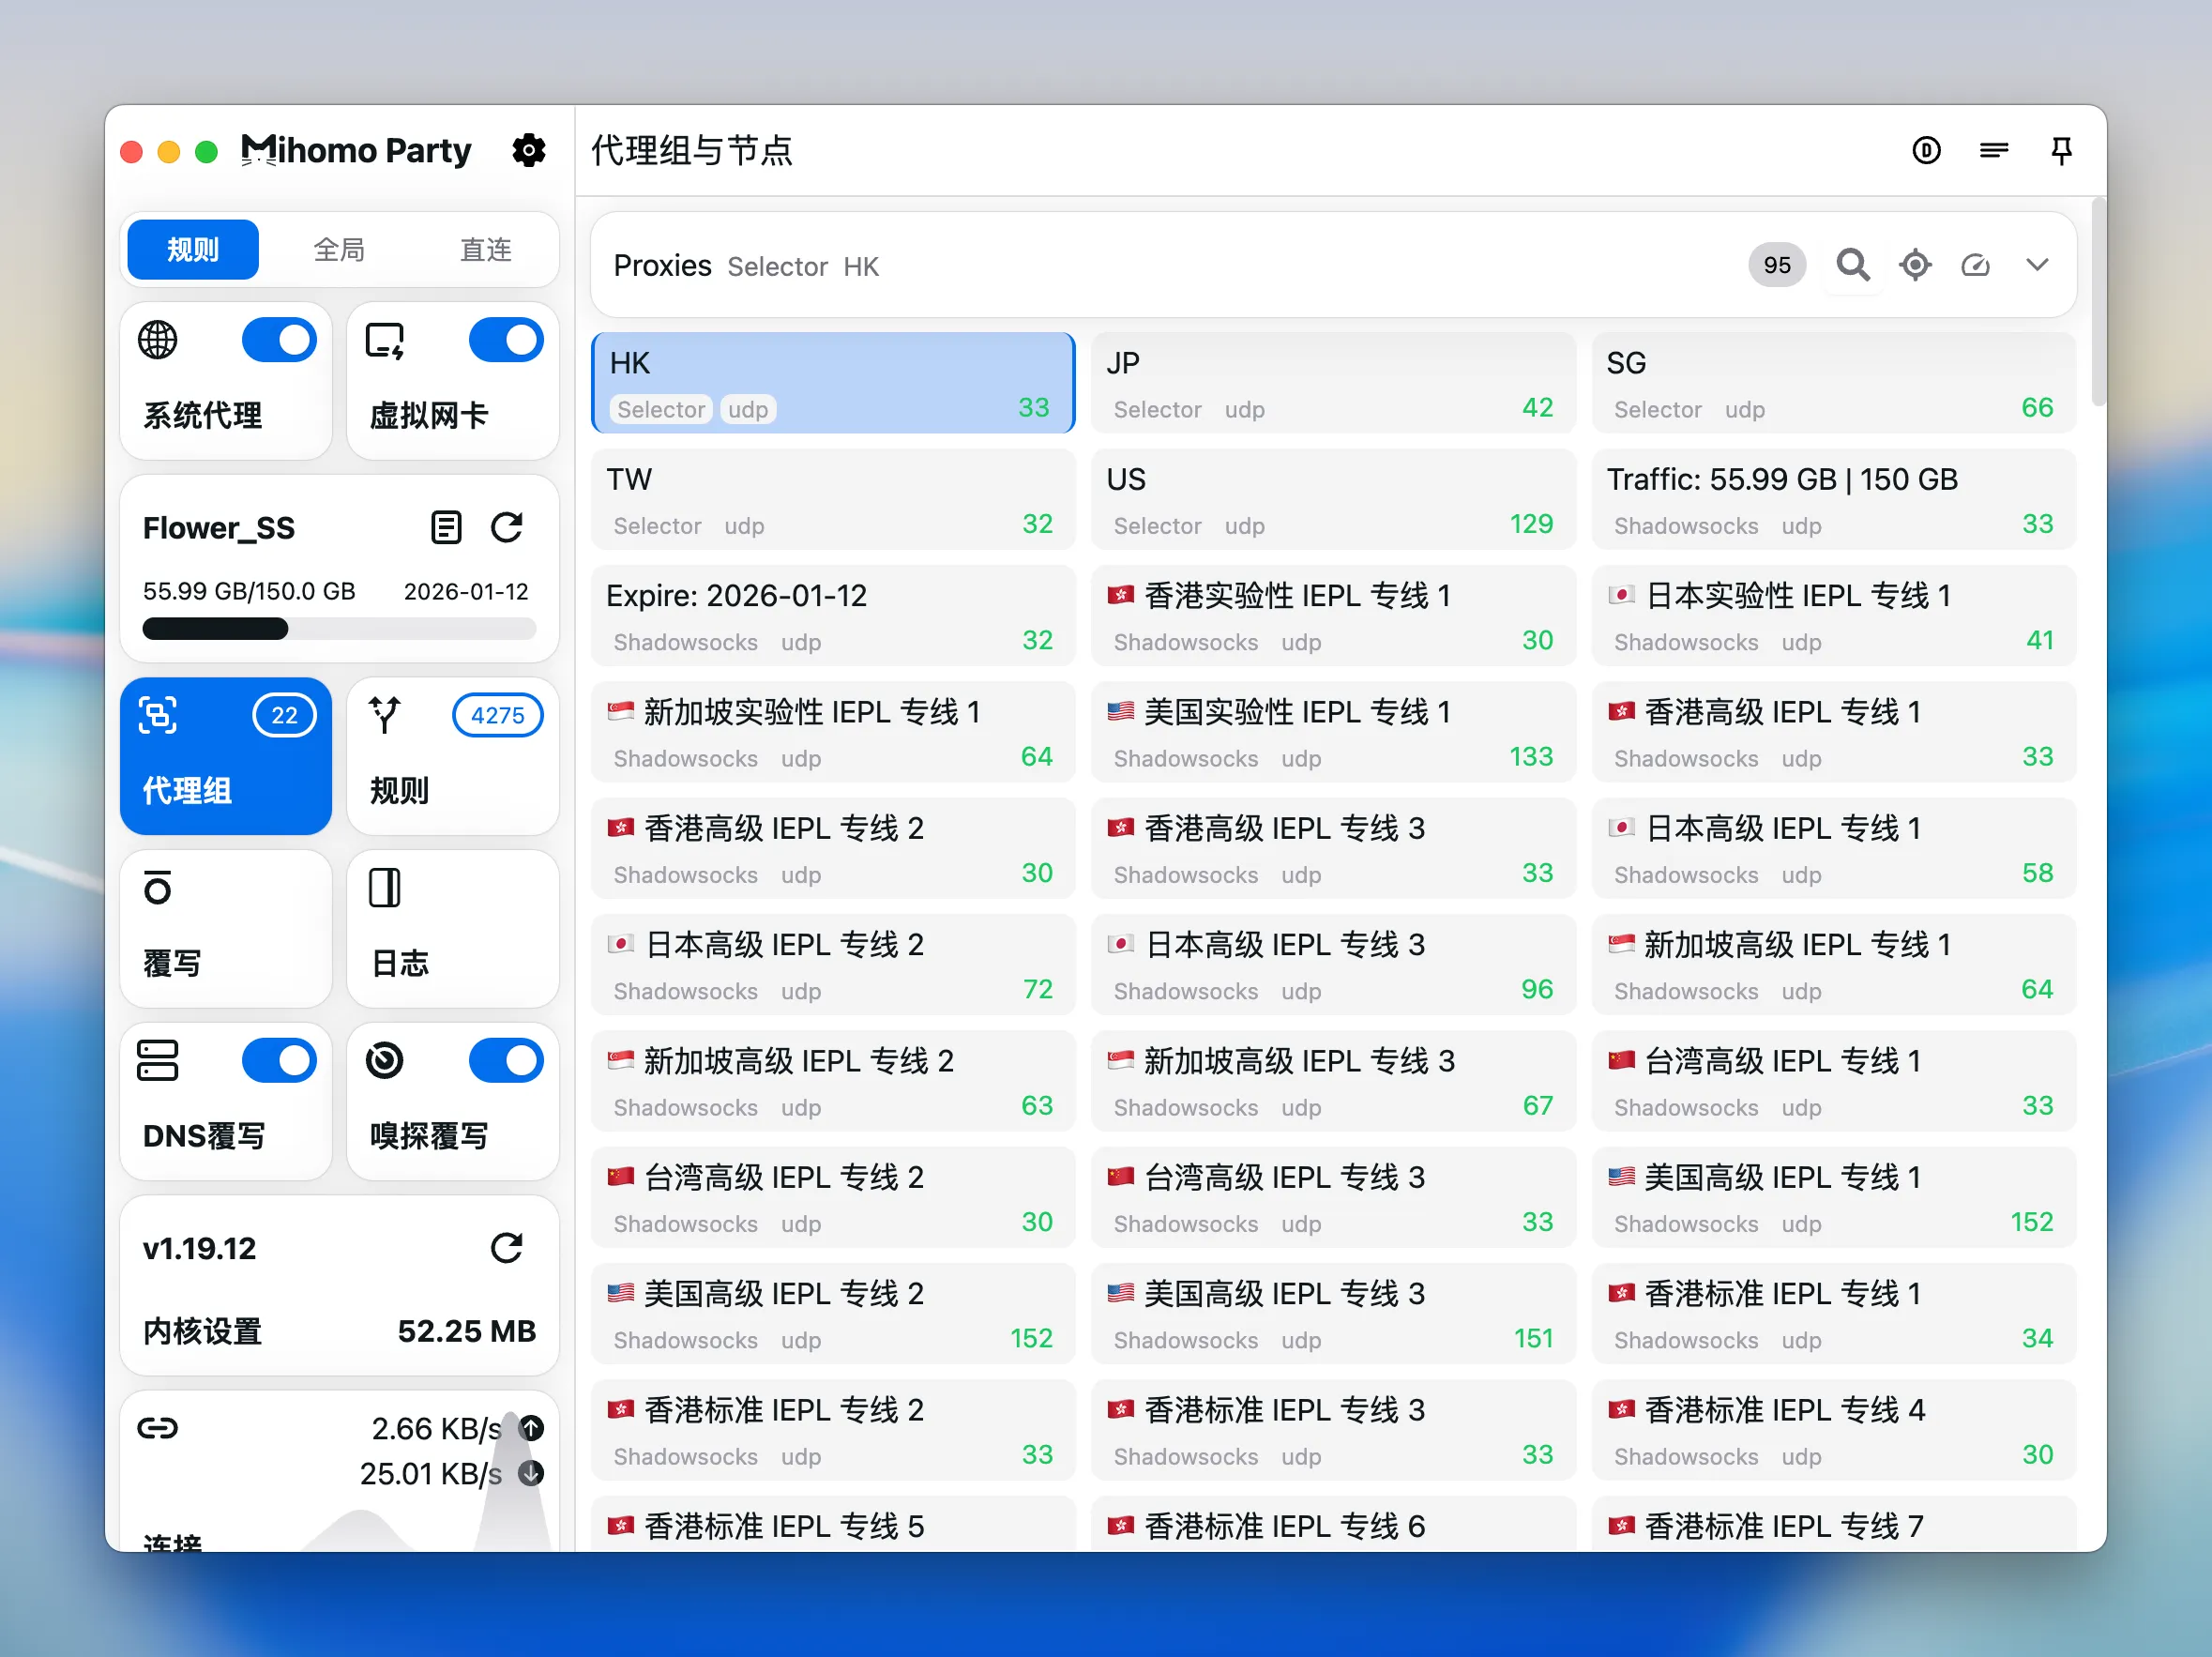Refresh the Flower_SS subscription

point(507,527)
